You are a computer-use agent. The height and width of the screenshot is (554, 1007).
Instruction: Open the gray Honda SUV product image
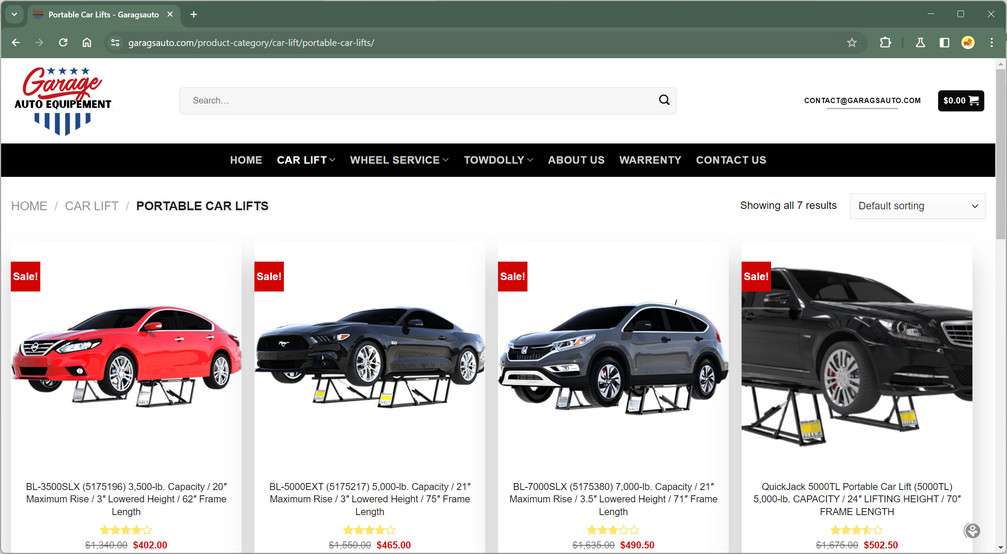613,356
